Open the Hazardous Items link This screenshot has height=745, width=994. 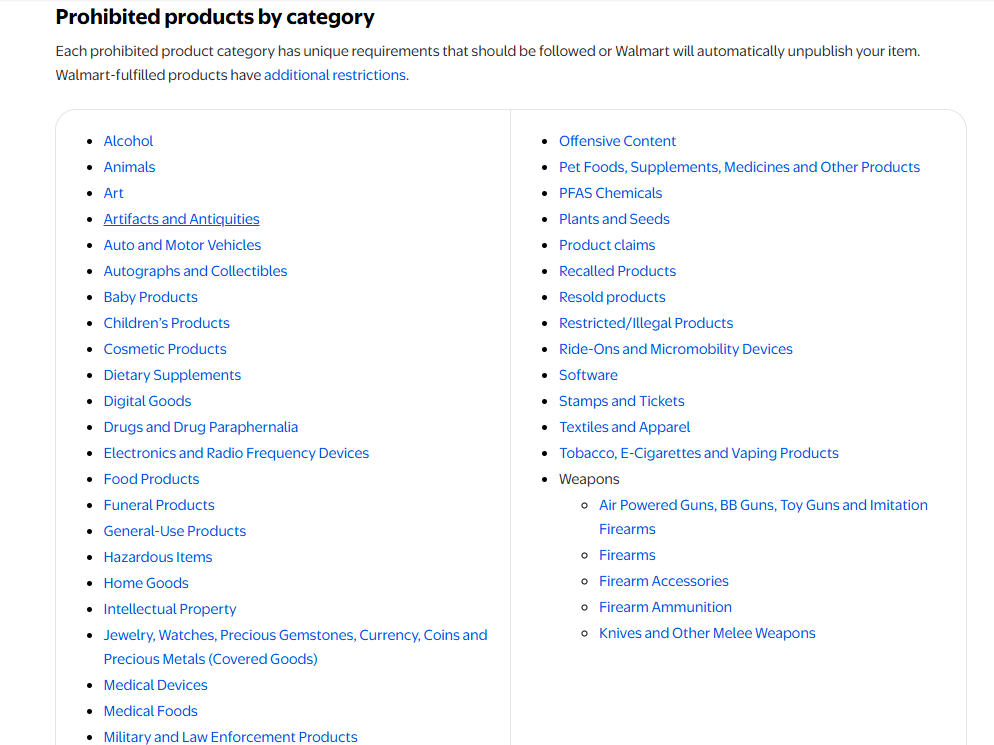pos(158,557)
